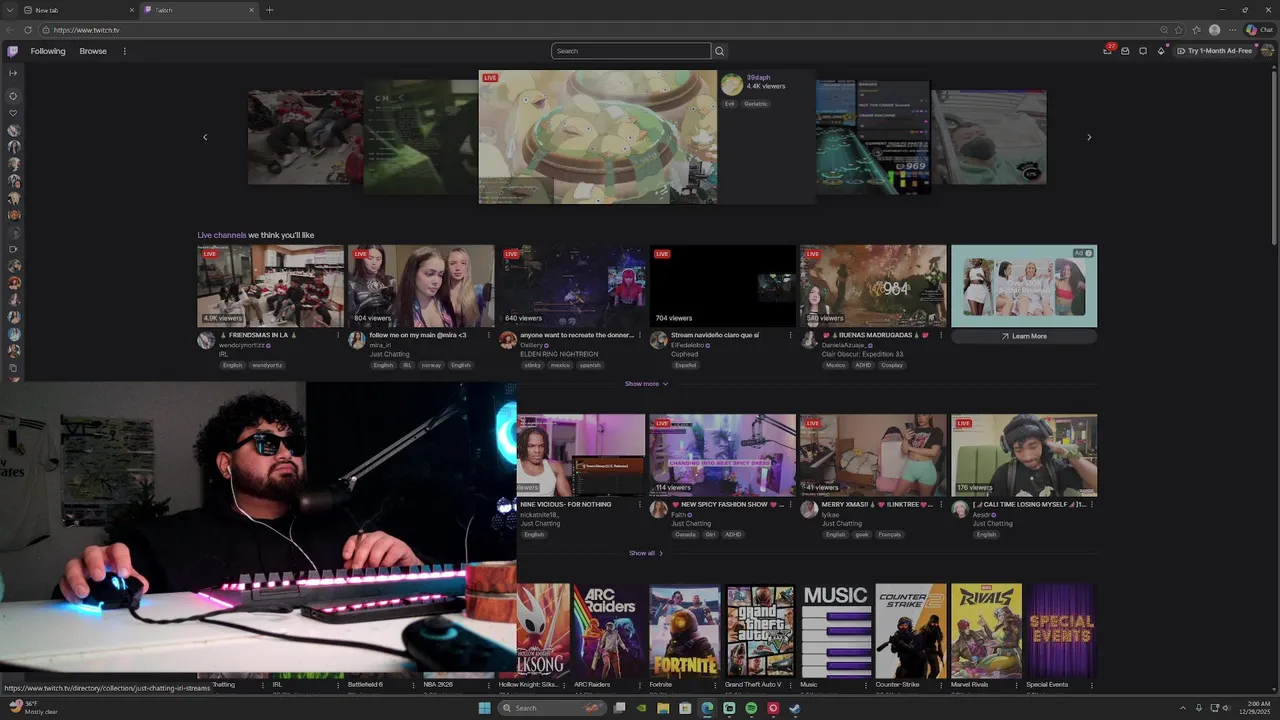Click Learn More on the ad card

tap(1024, 336)
